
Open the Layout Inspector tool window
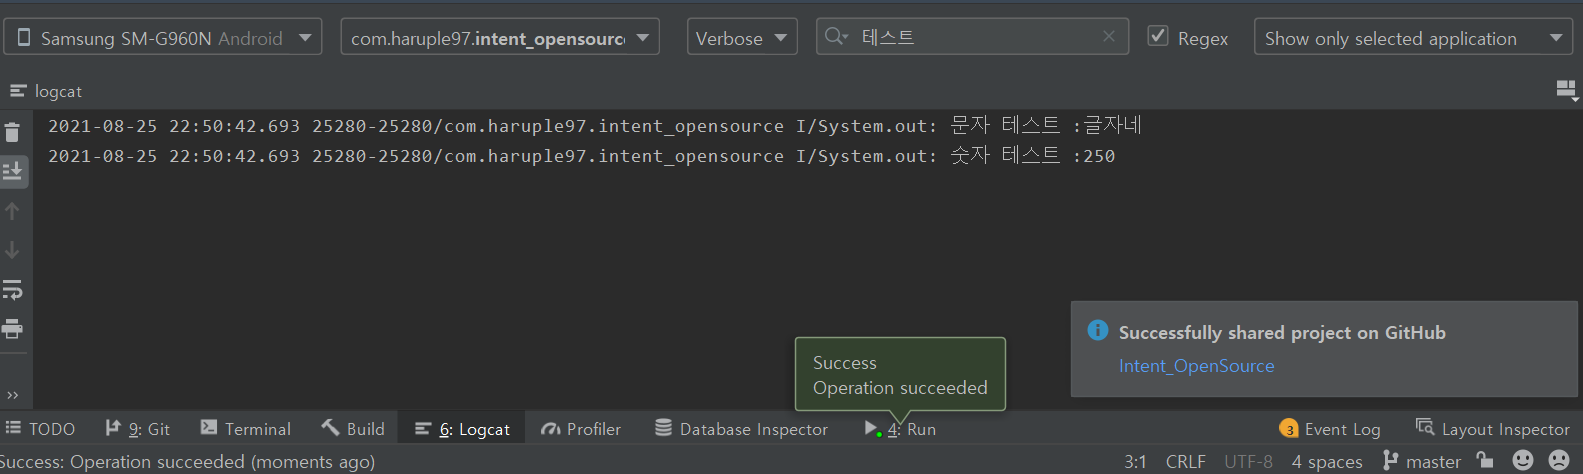[1493, 429]
